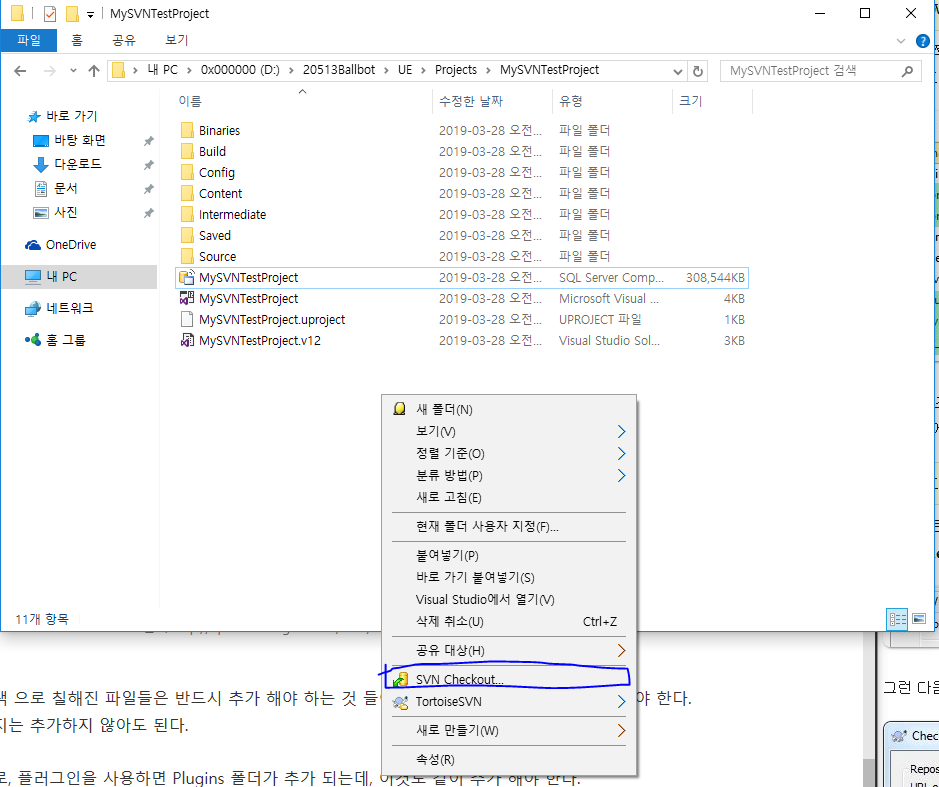The image size is (939, 787).
Task: Open the 홈 ribbon tab
Action: point(77,40)
